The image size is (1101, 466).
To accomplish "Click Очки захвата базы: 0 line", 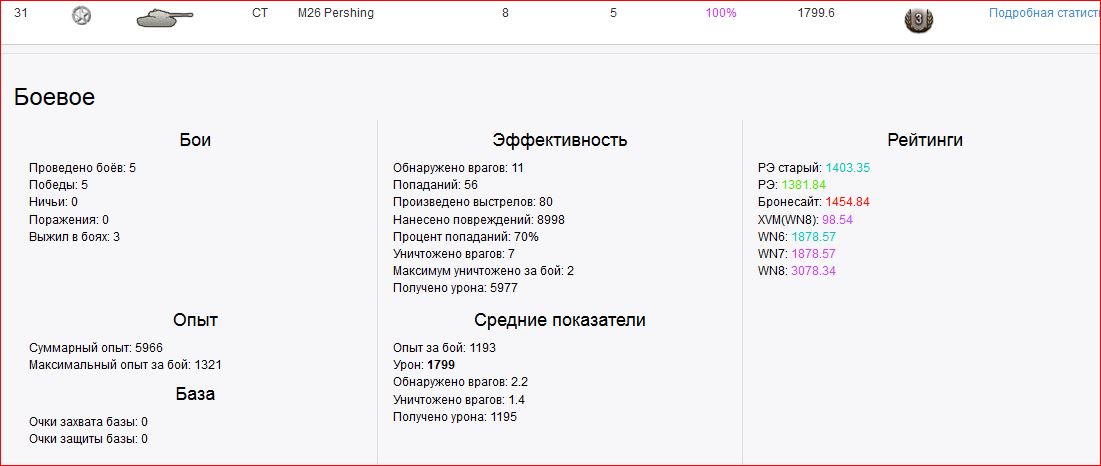I will [88, 422].
